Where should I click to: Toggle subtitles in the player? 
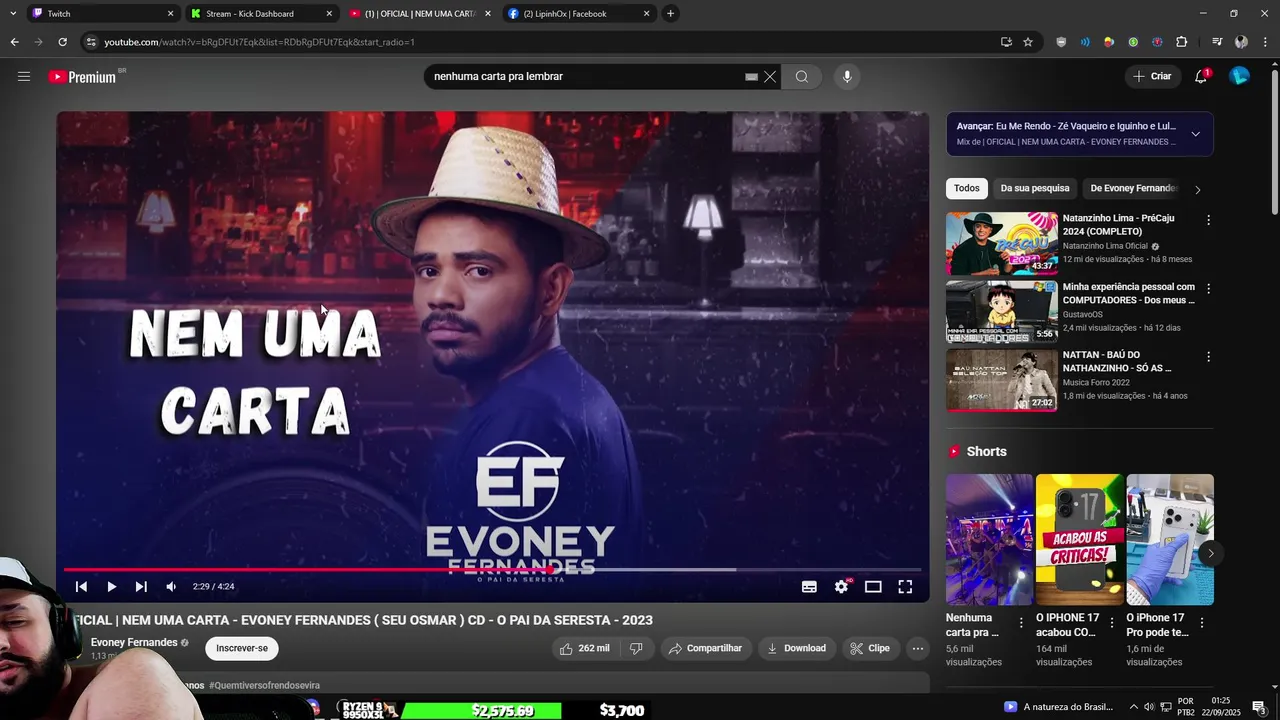[x=809, y=587]
